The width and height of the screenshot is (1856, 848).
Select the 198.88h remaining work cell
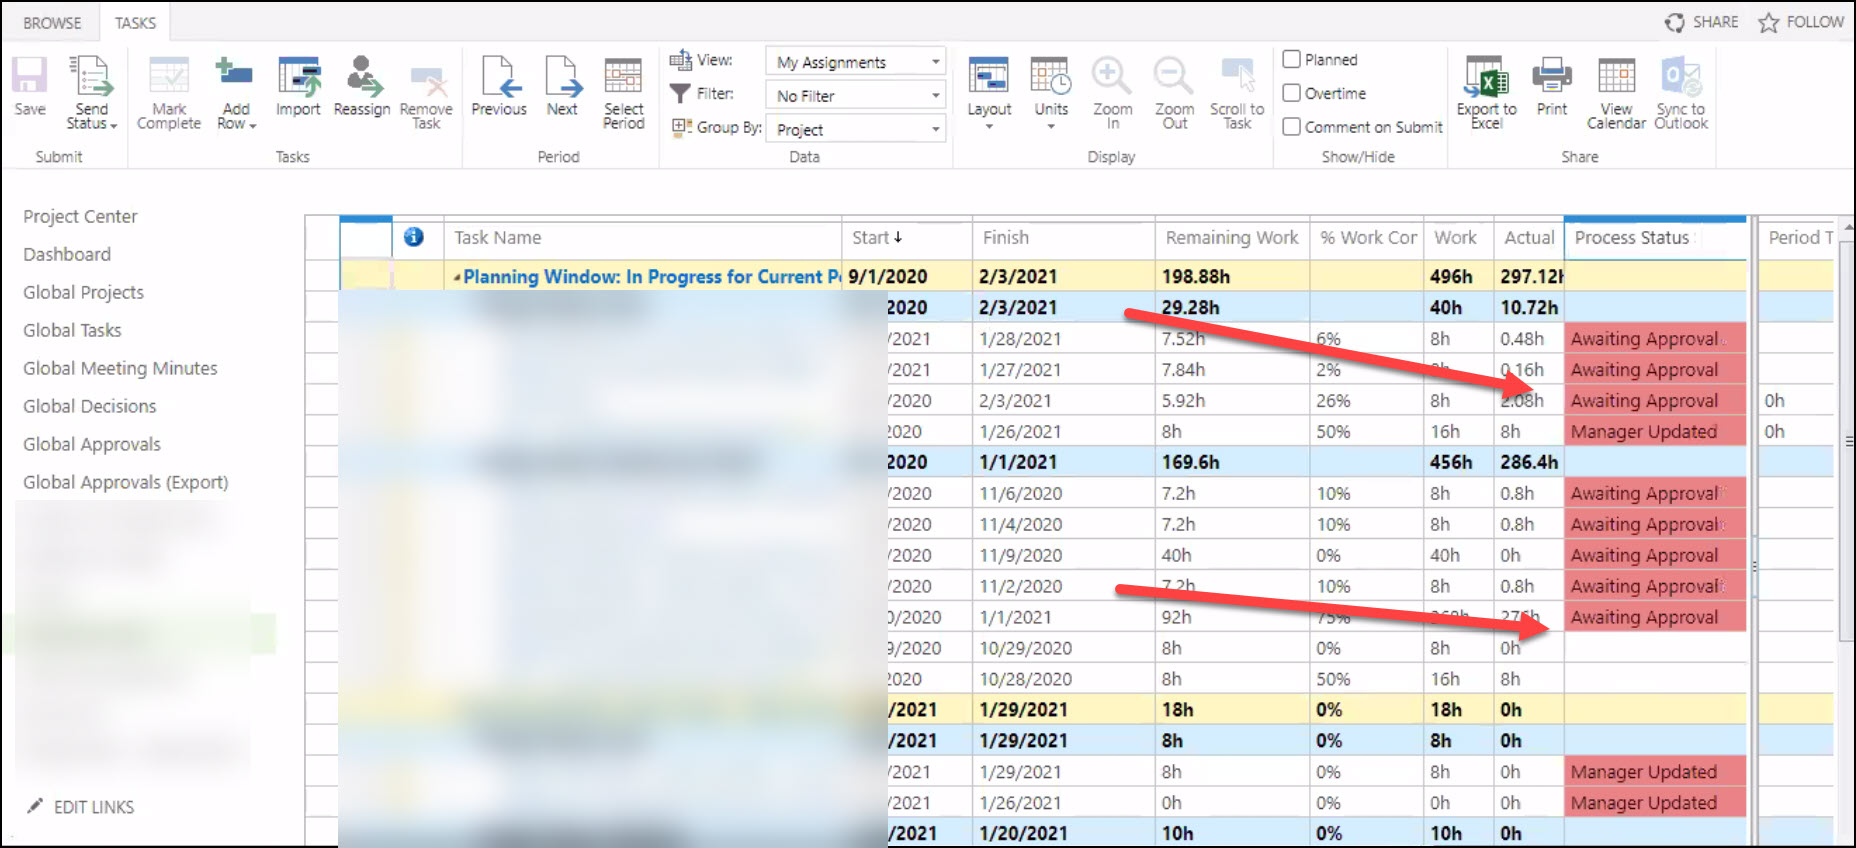click(1232, 277)
